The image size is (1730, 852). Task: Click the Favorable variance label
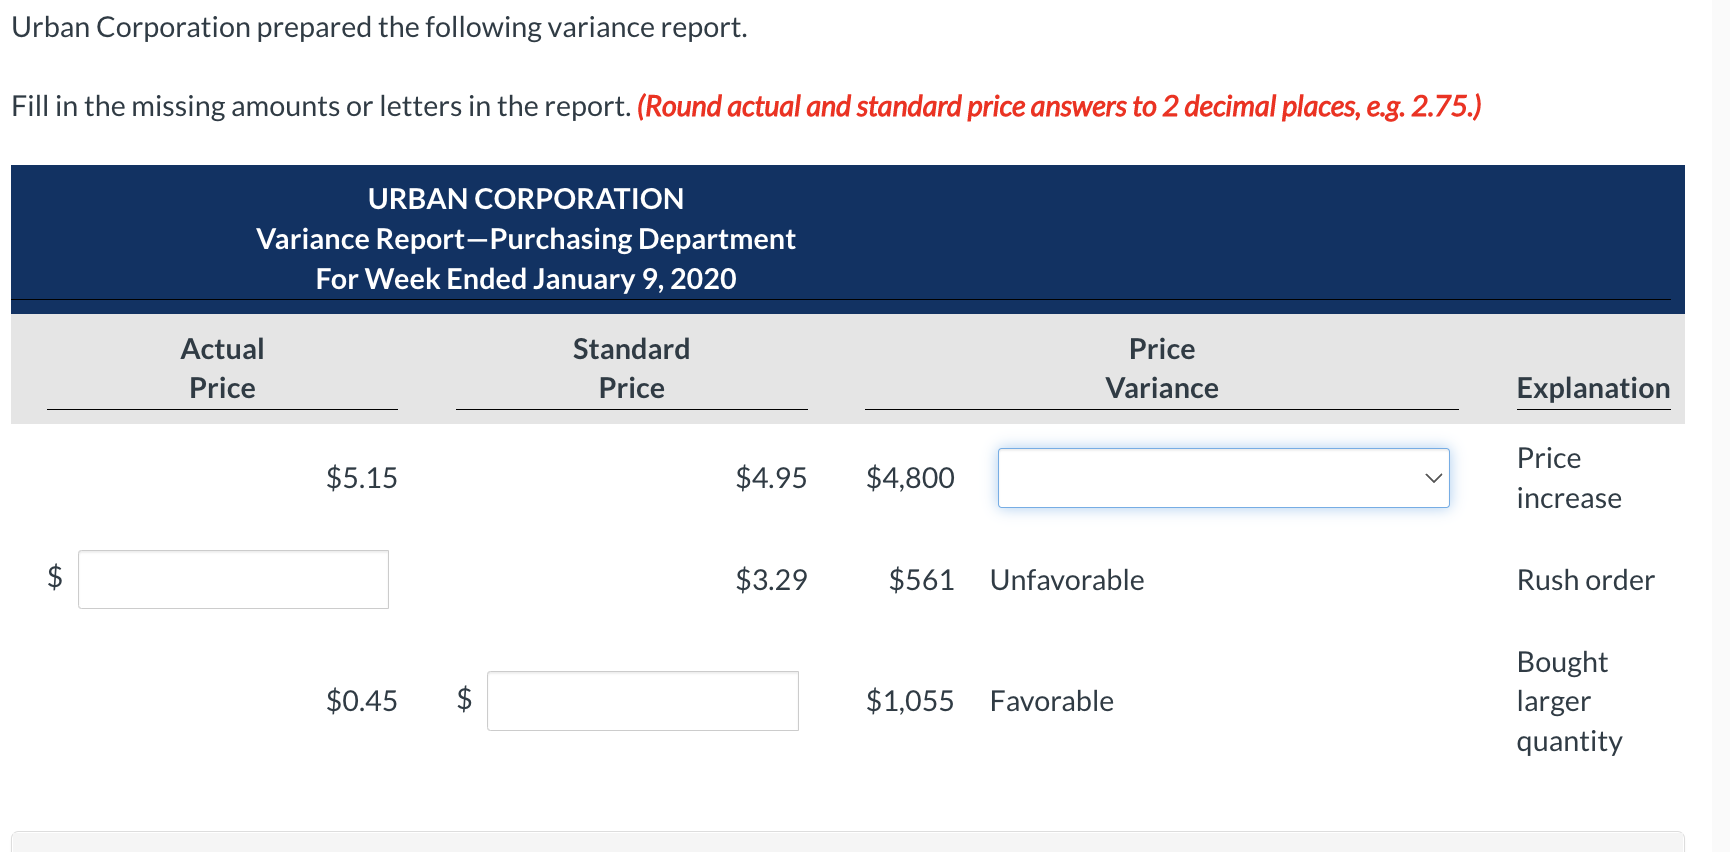tap(1051, 701)
